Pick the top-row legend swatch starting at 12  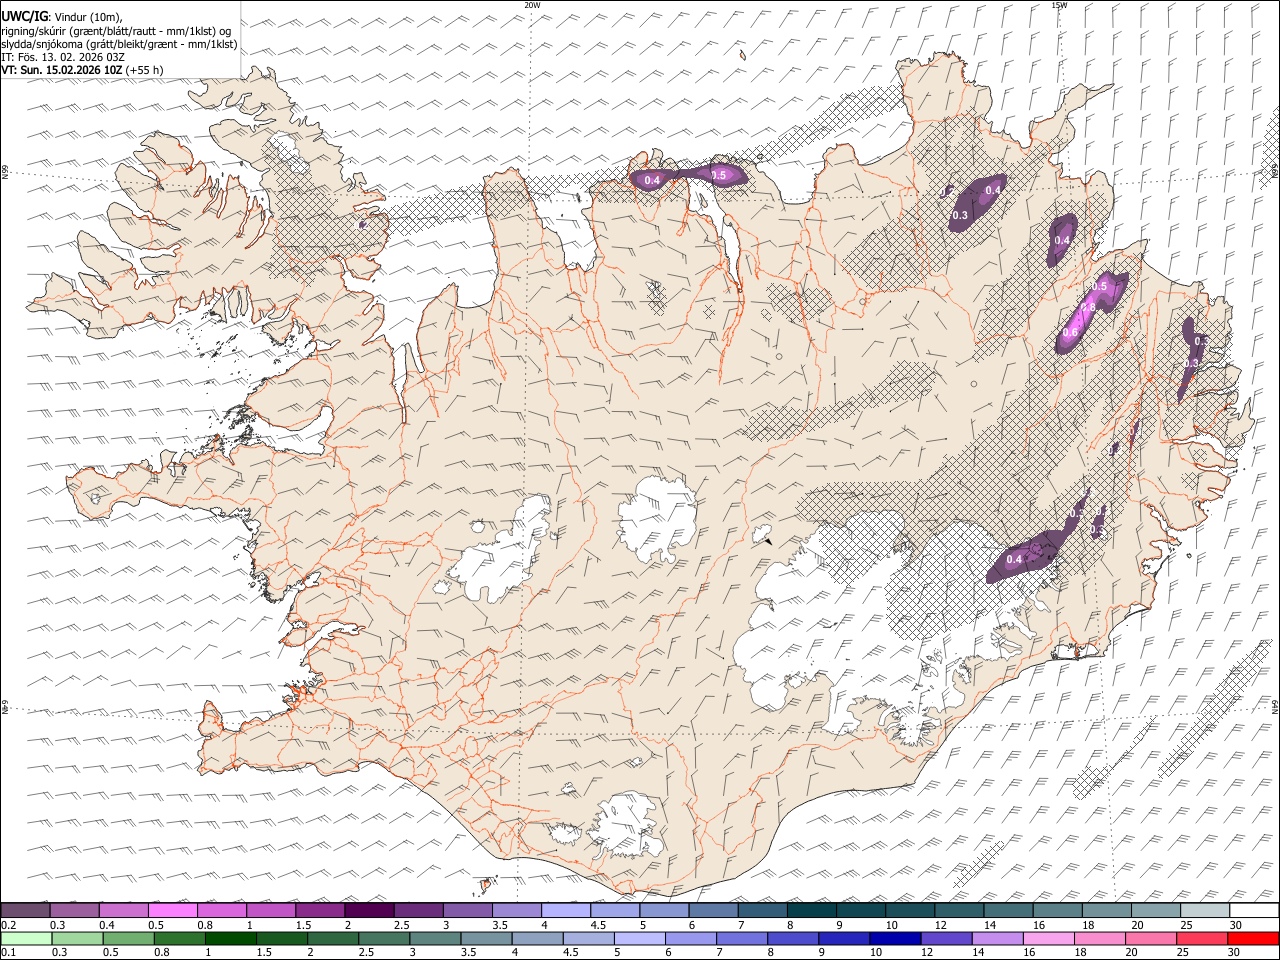[959, 910]
